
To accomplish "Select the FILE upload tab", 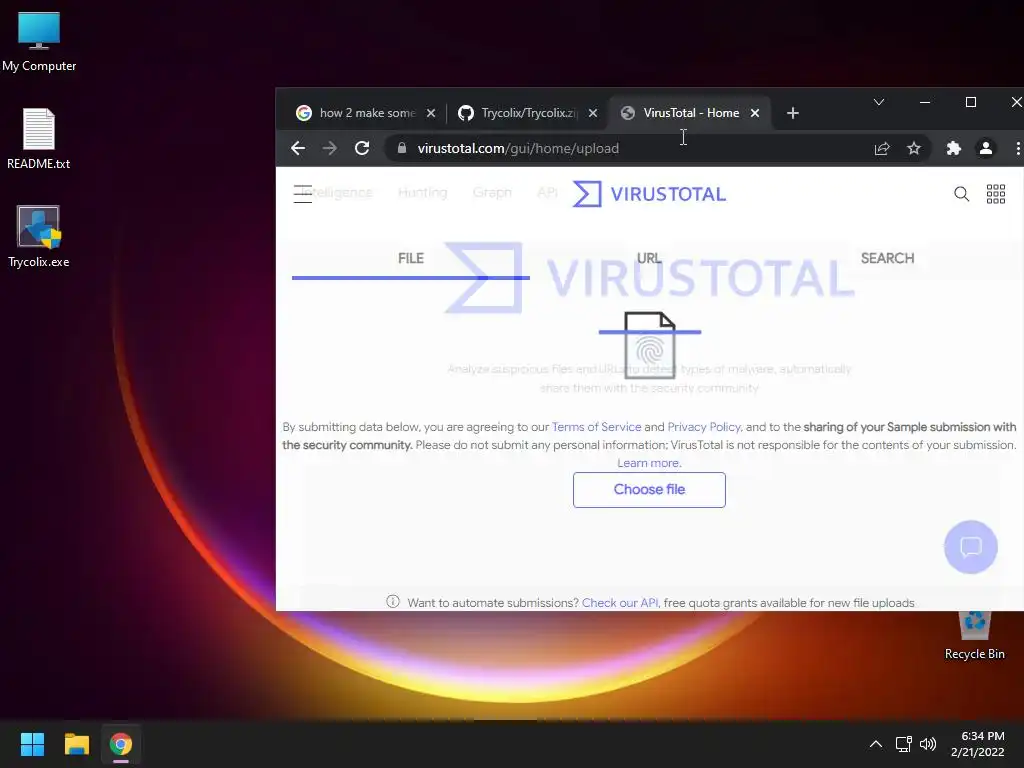I will [411, 259].
